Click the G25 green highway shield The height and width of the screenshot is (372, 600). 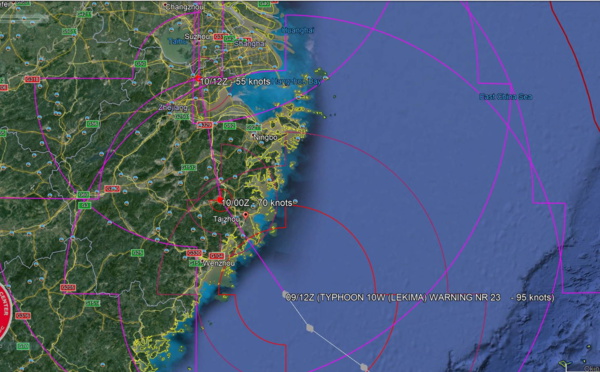click(x=137, y=253)
